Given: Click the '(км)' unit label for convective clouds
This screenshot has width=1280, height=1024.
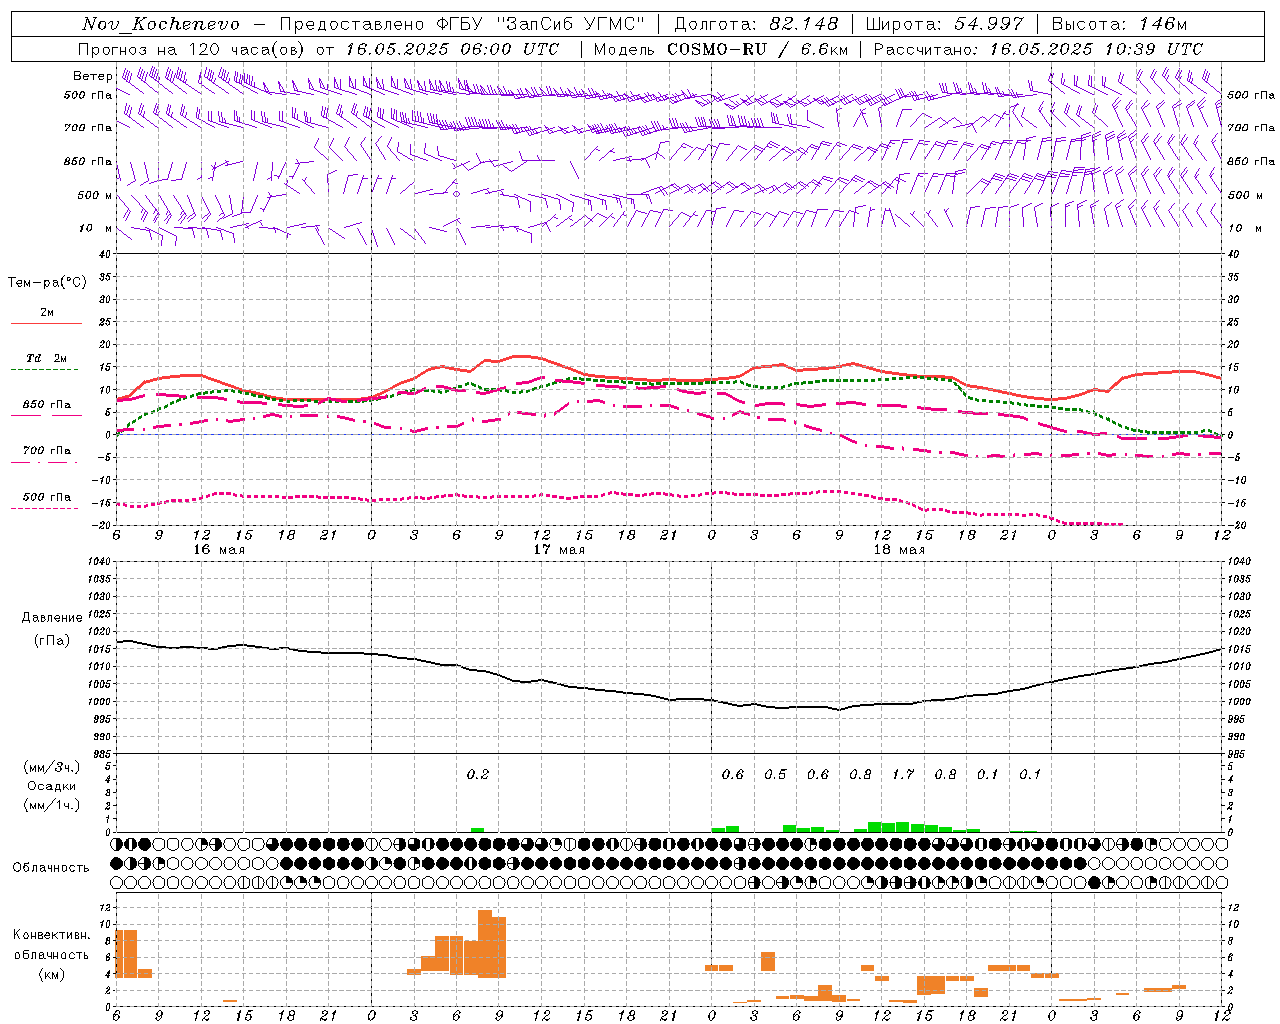Looking at the screenshot, I should [51, 974].
